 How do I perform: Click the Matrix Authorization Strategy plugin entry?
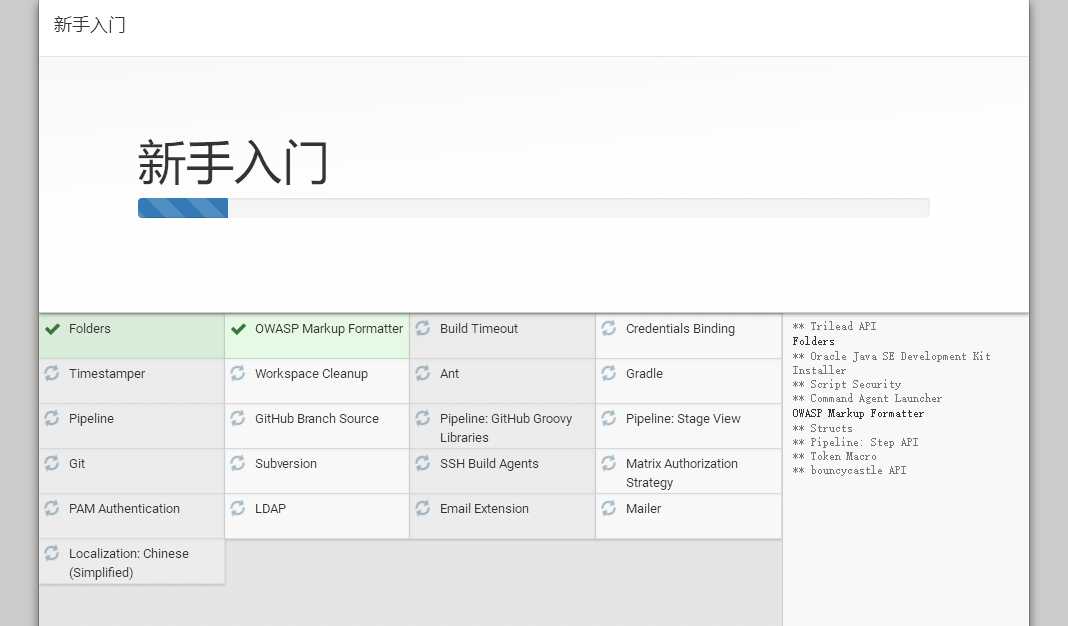point(682,473)
